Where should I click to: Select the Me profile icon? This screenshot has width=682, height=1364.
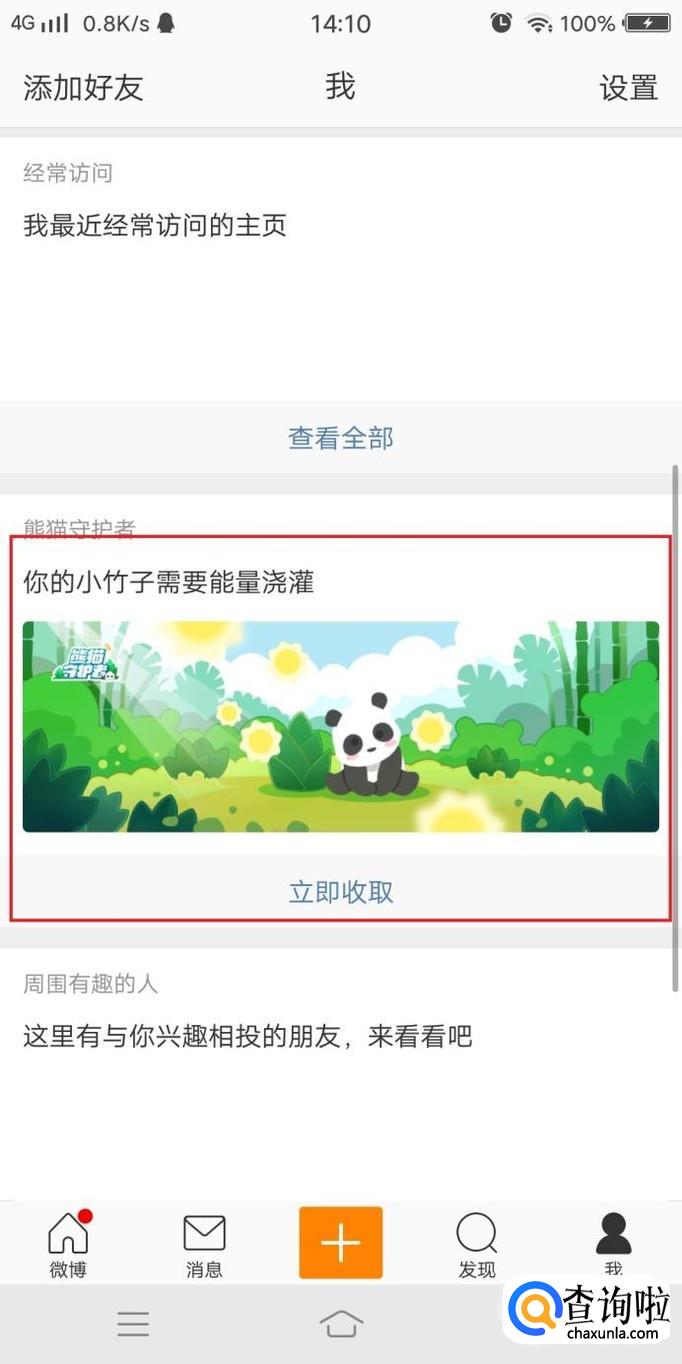tap(613, 1233)
